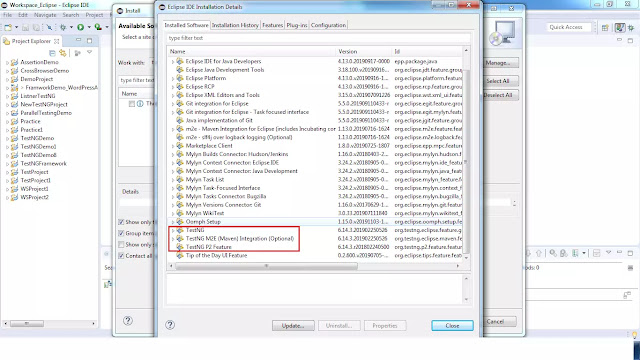Image resolution: width=640 pixels, height=360 pixels.
Task: Expand the WSProject2 project tree
Action: (x=7, y=198)
